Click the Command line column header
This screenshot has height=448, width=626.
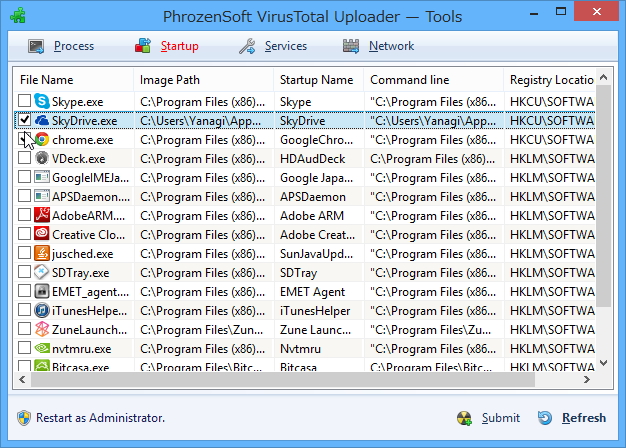click(x=434, y=80)
